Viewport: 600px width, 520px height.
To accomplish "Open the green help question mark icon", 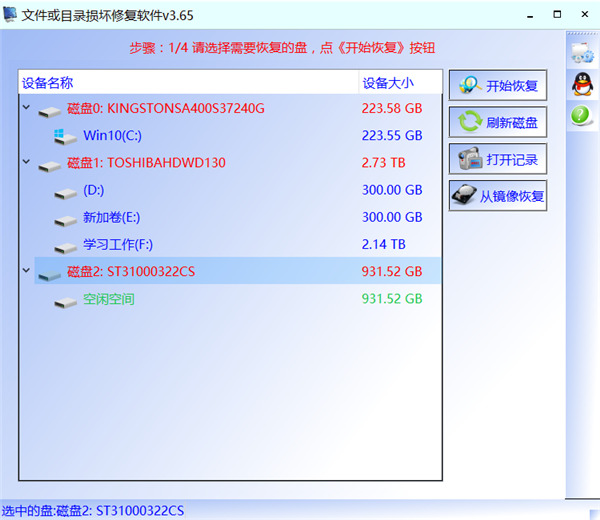I will pyautogui.click(x=582, y=116).
